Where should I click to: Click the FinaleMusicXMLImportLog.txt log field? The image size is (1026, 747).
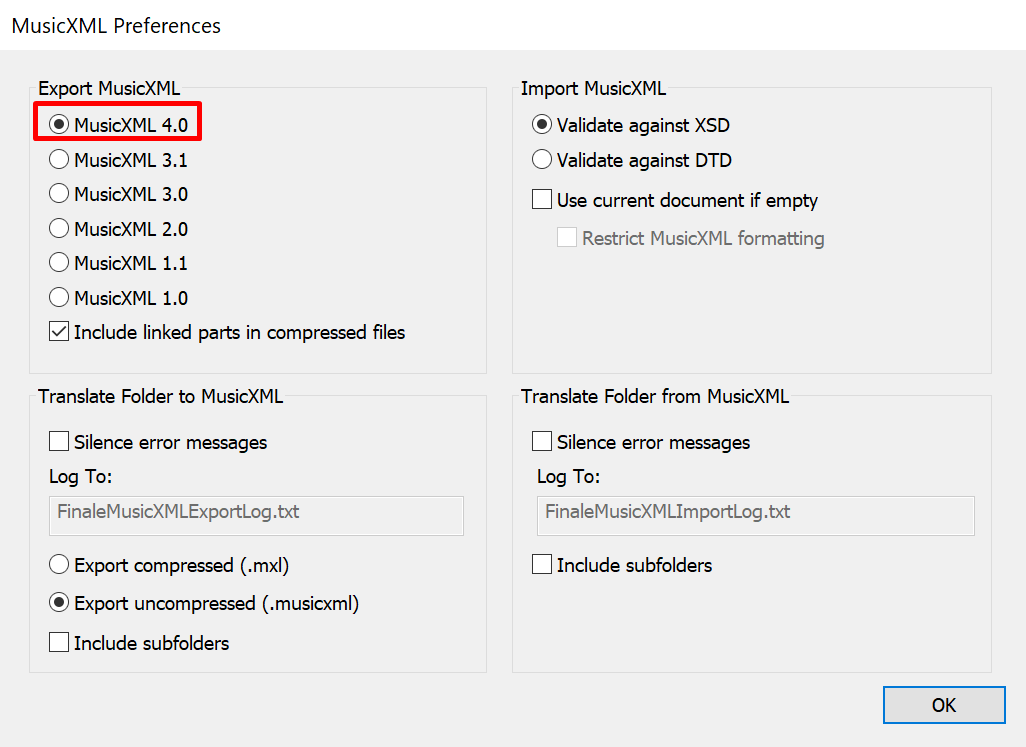[755, 515]
